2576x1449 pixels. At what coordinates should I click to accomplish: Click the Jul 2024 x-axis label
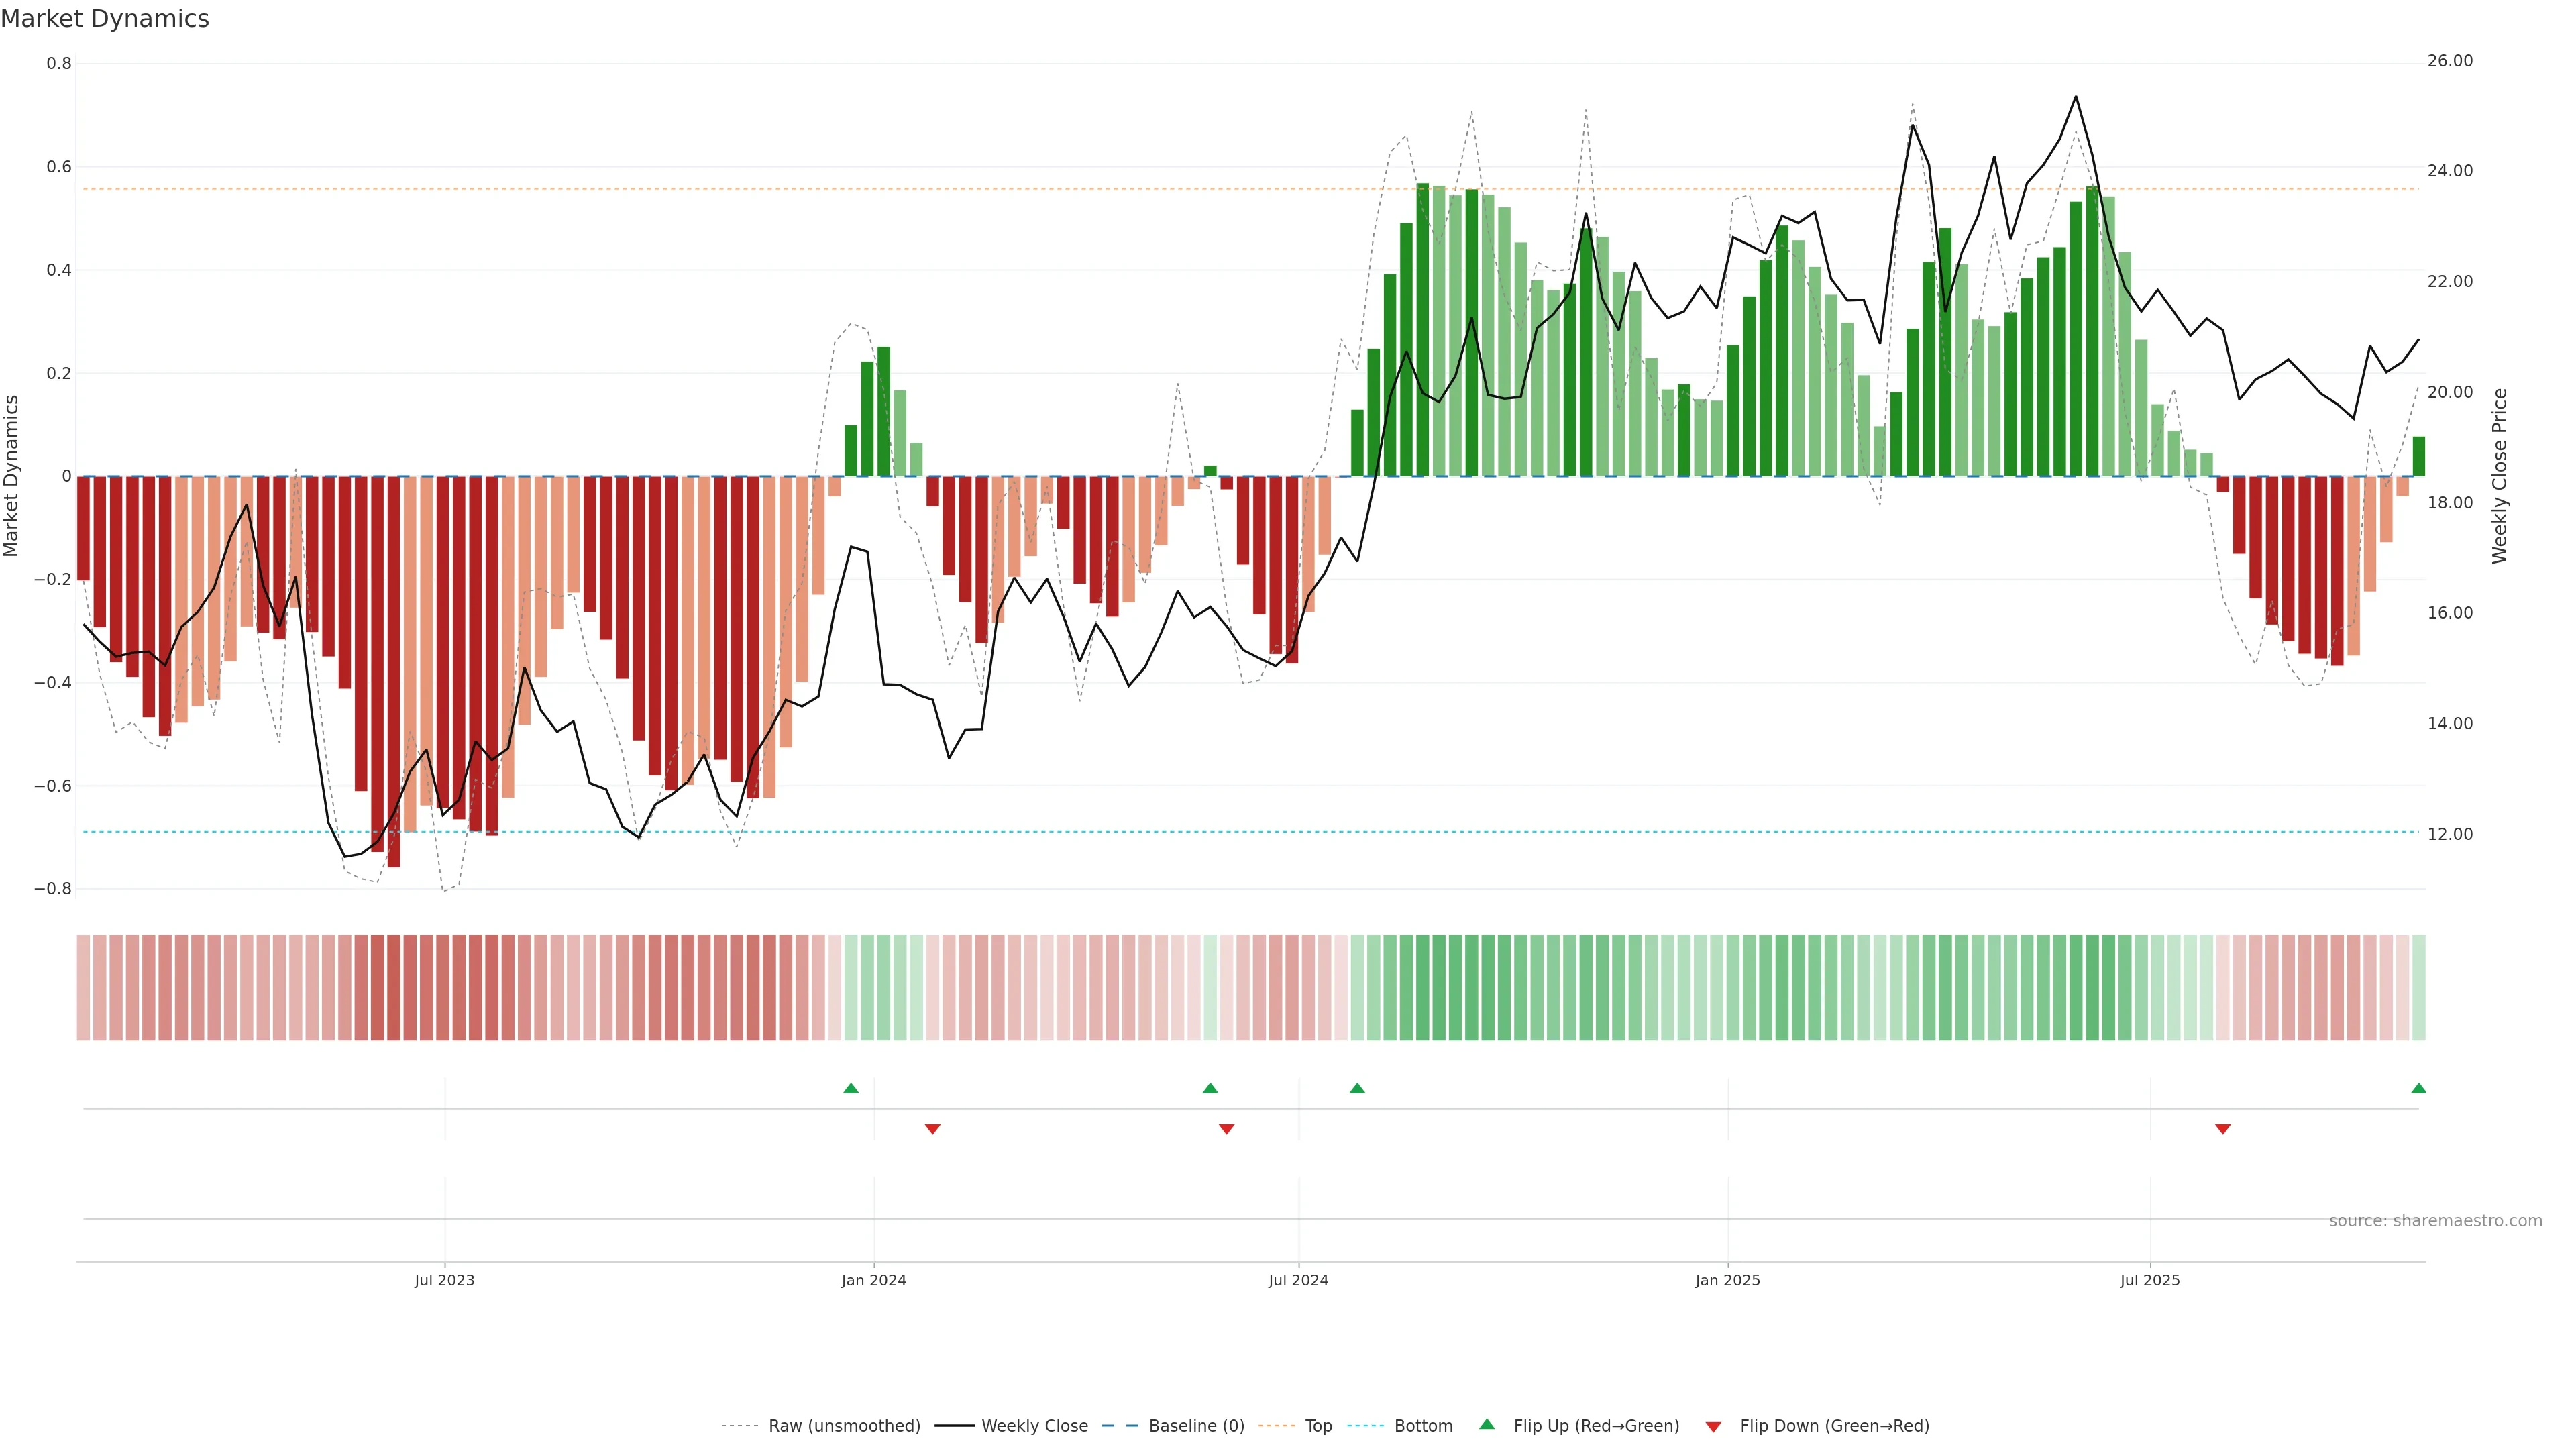pyautogui.click(x=1298, y=1280)
